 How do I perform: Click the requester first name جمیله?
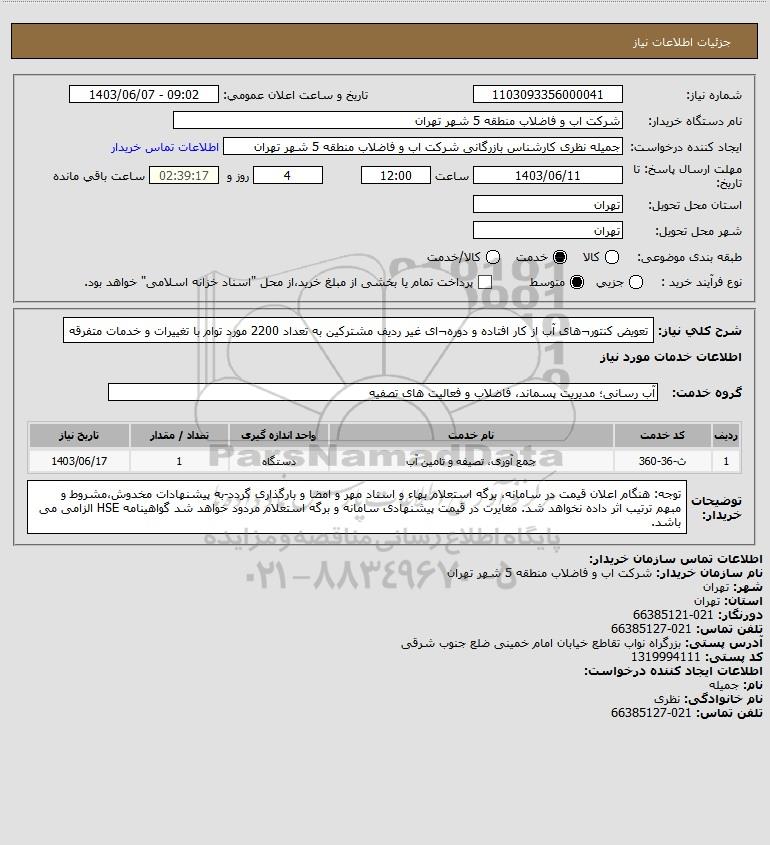(724, 685)
